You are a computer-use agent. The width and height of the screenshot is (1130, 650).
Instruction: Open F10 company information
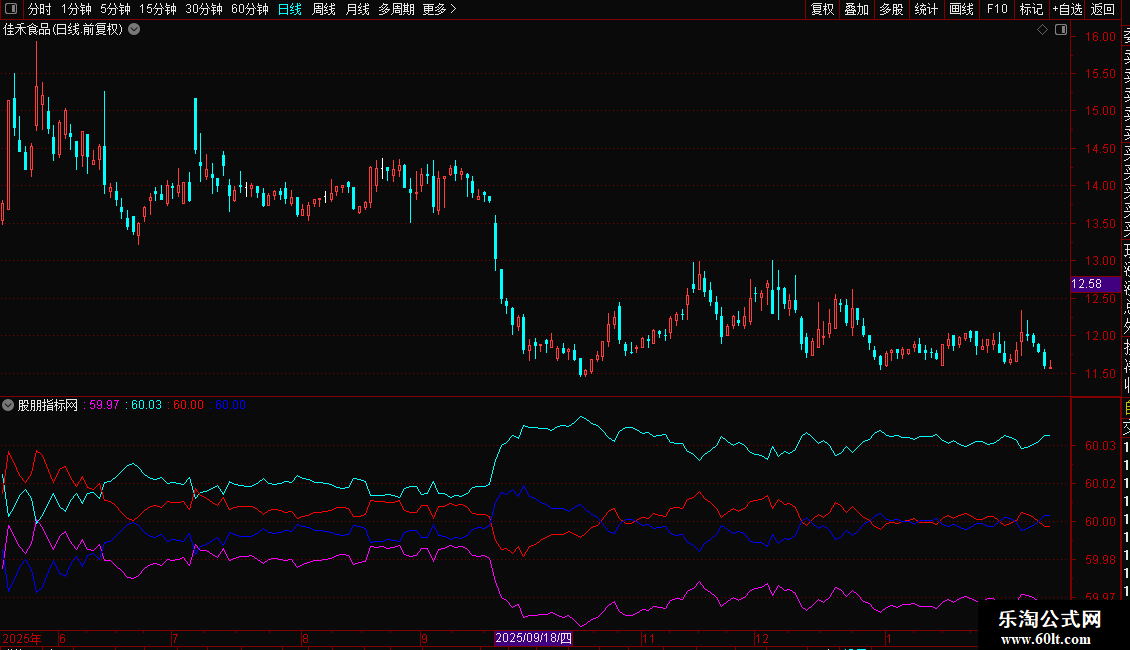tap(997, 9)
